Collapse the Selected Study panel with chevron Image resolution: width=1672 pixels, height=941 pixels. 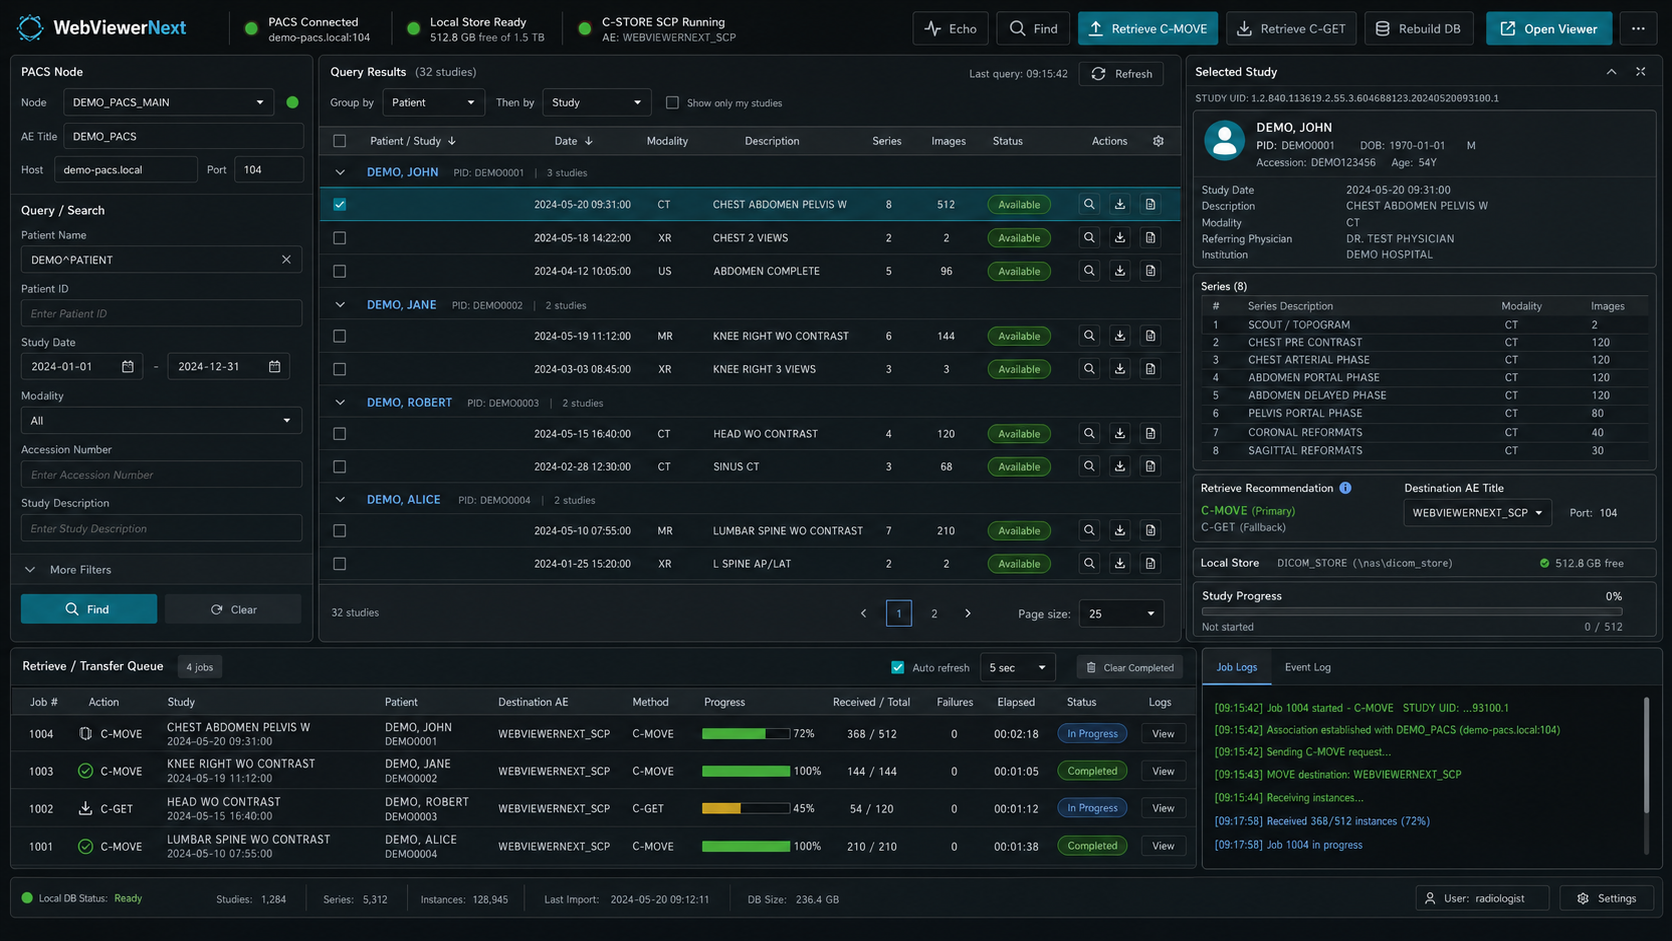1611,72
